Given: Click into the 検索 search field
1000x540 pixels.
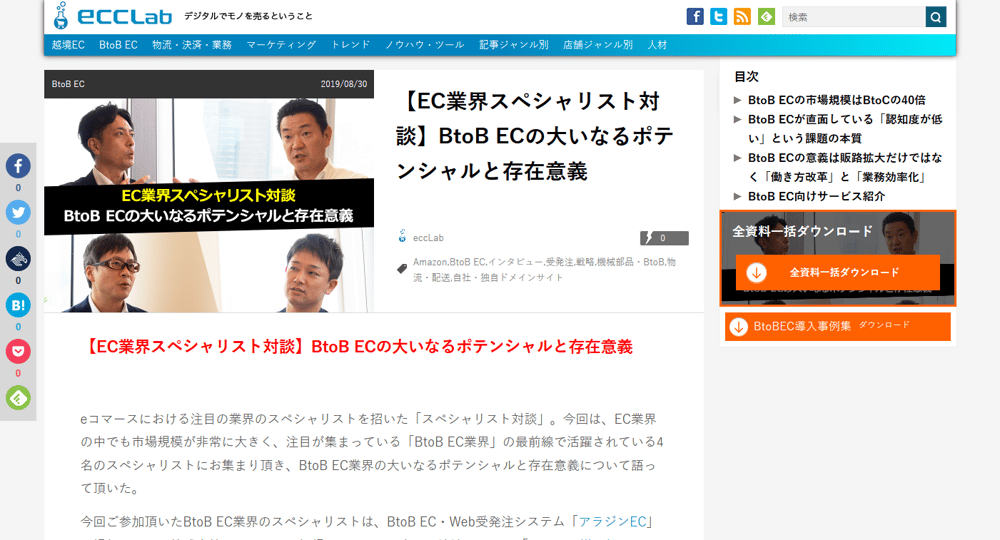Looking at the screenshot, I should coord(853,17).
